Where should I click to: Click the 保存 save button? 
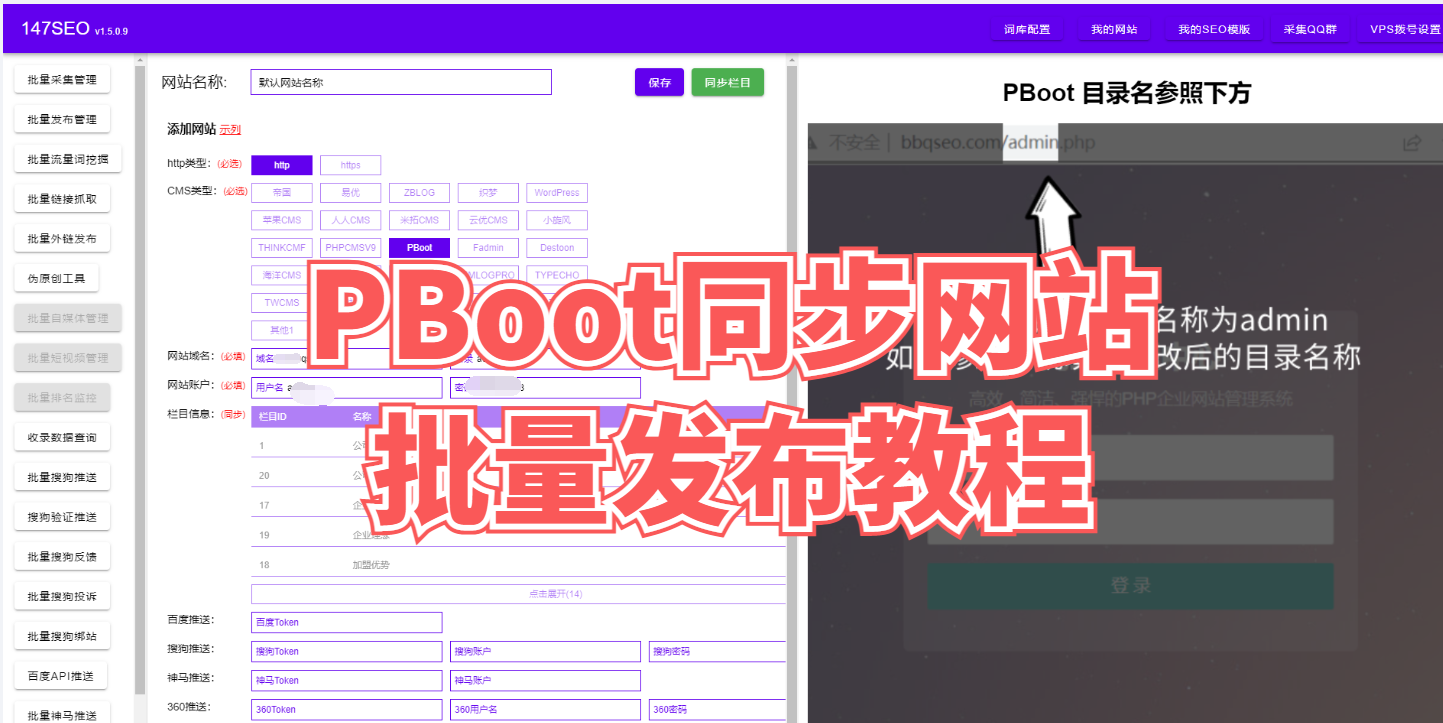click(659, 83)
